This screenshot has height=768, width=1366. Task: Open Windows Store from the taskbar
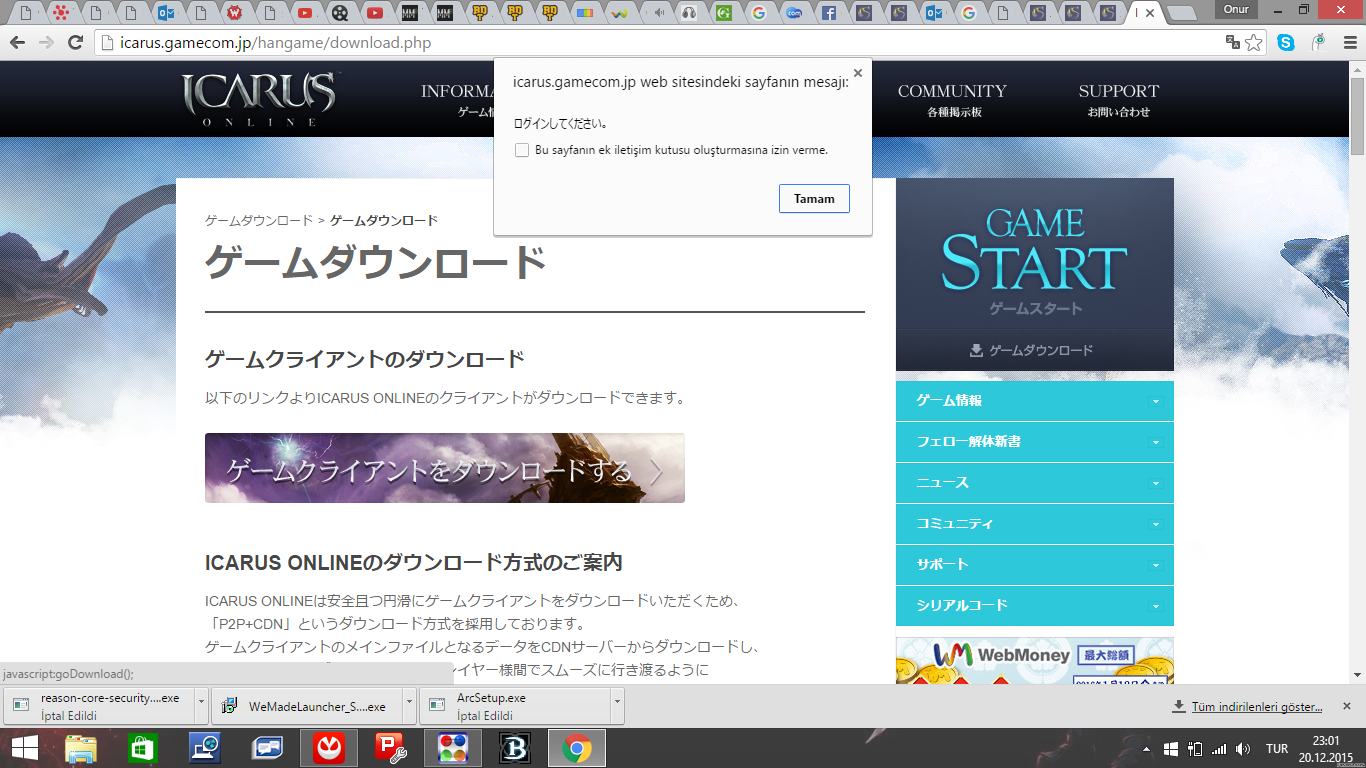(x=143, y=748)
